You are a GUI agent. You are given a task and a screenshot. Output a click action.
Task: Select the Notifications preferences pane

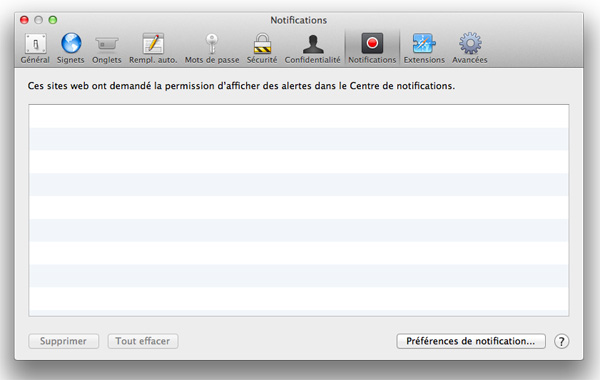(x=372, y=48)
